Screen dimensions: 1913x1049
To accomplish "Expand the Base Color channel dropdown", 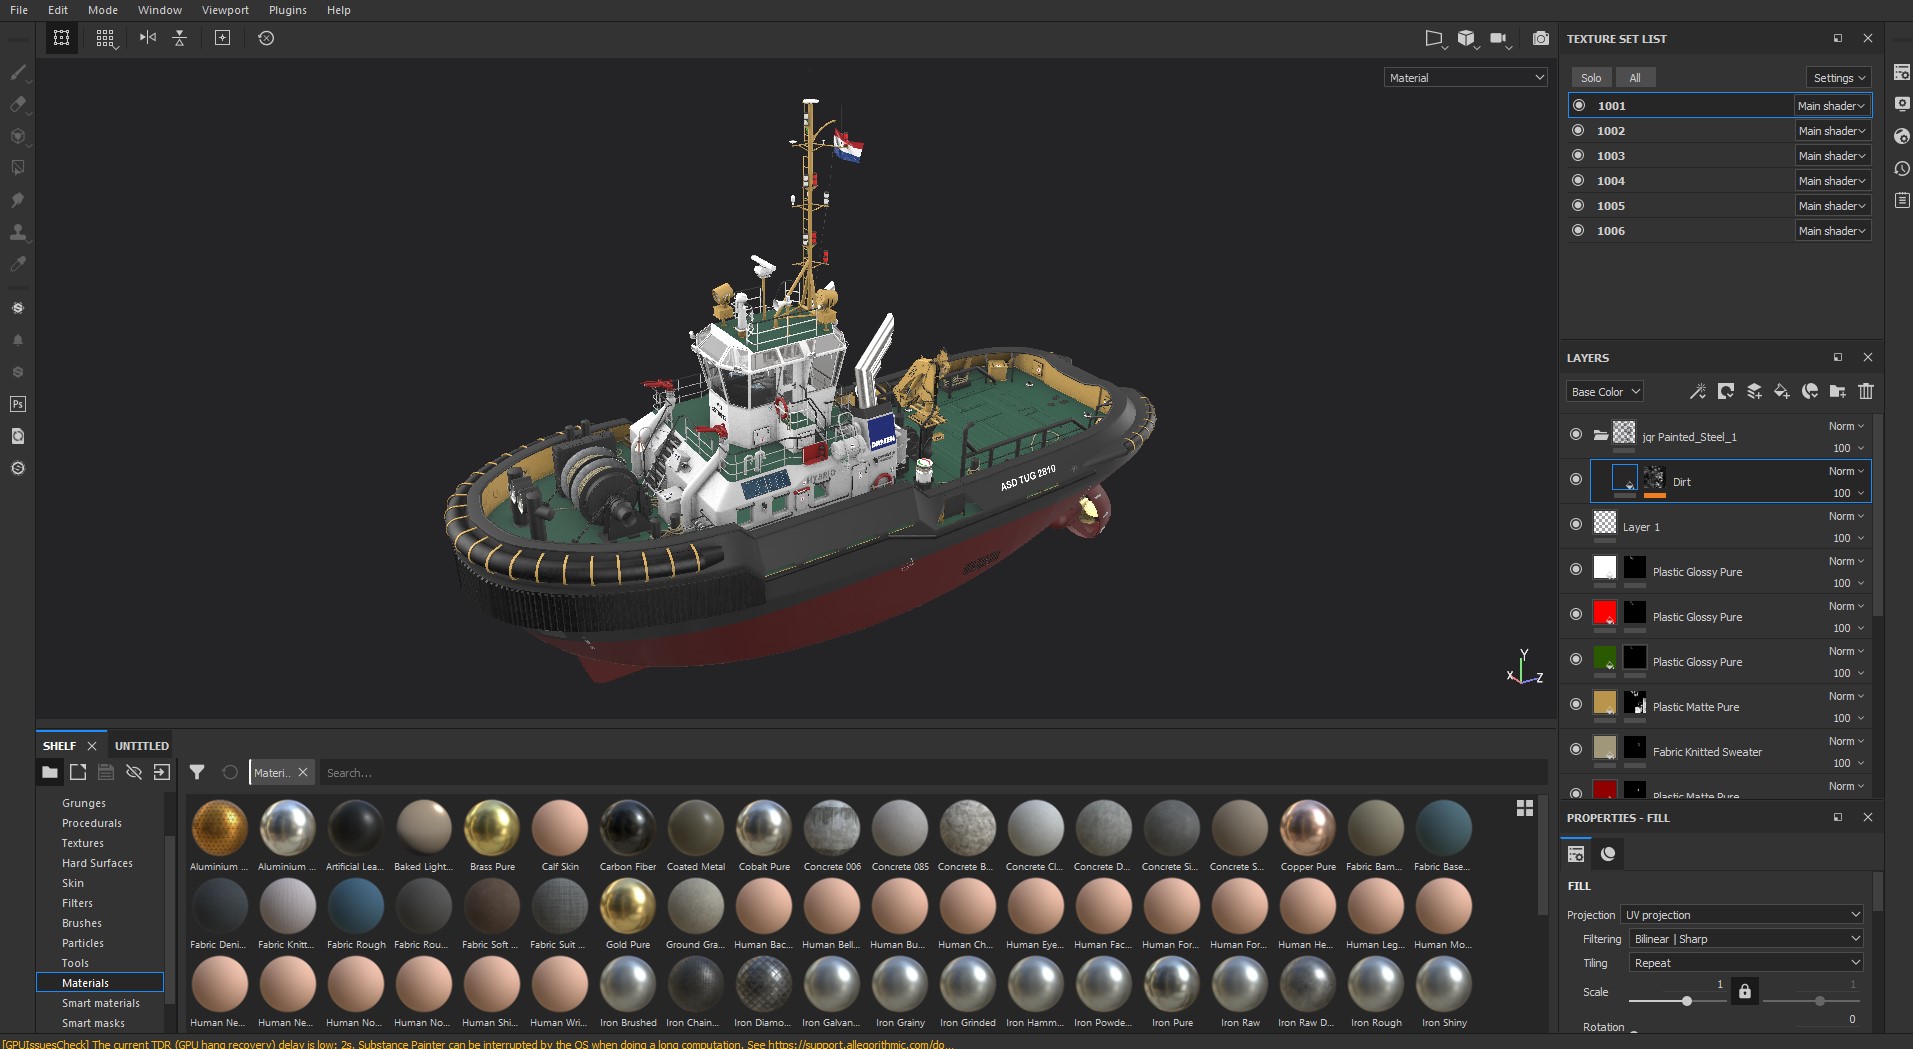I will click(x=1604, y=392).
